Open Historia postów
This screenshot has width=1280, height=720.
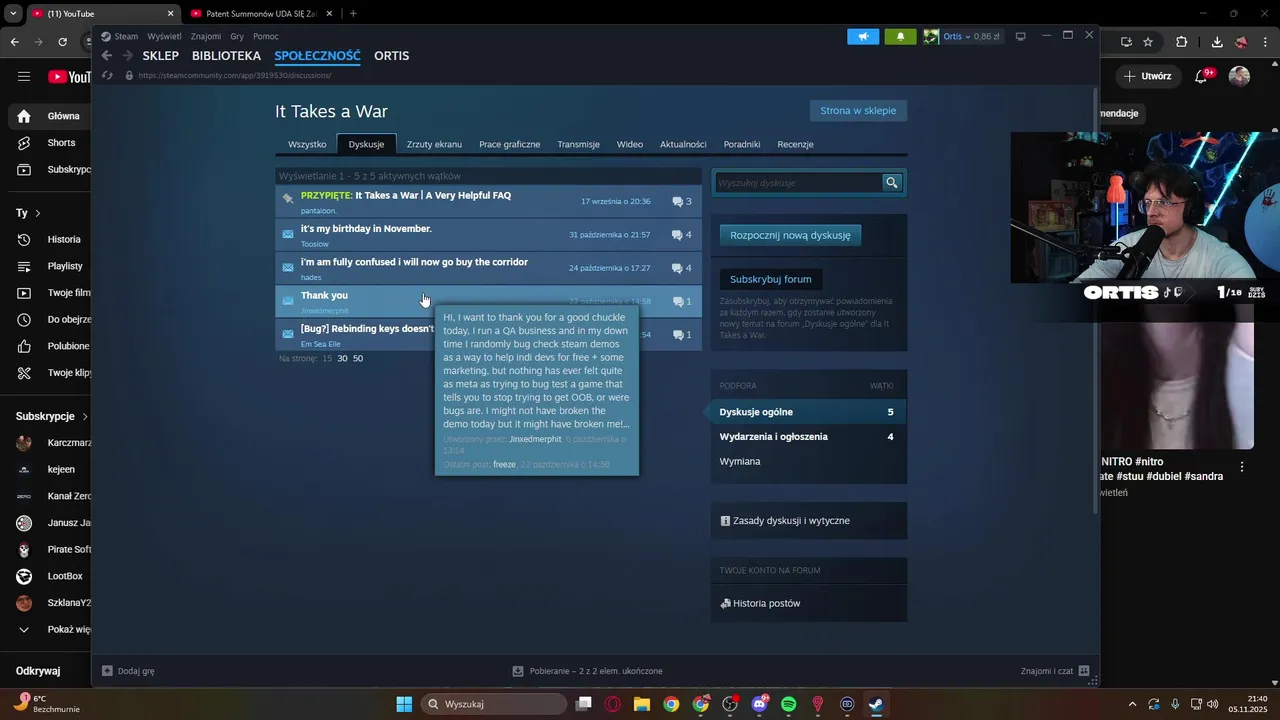click(x=760, y=603)
